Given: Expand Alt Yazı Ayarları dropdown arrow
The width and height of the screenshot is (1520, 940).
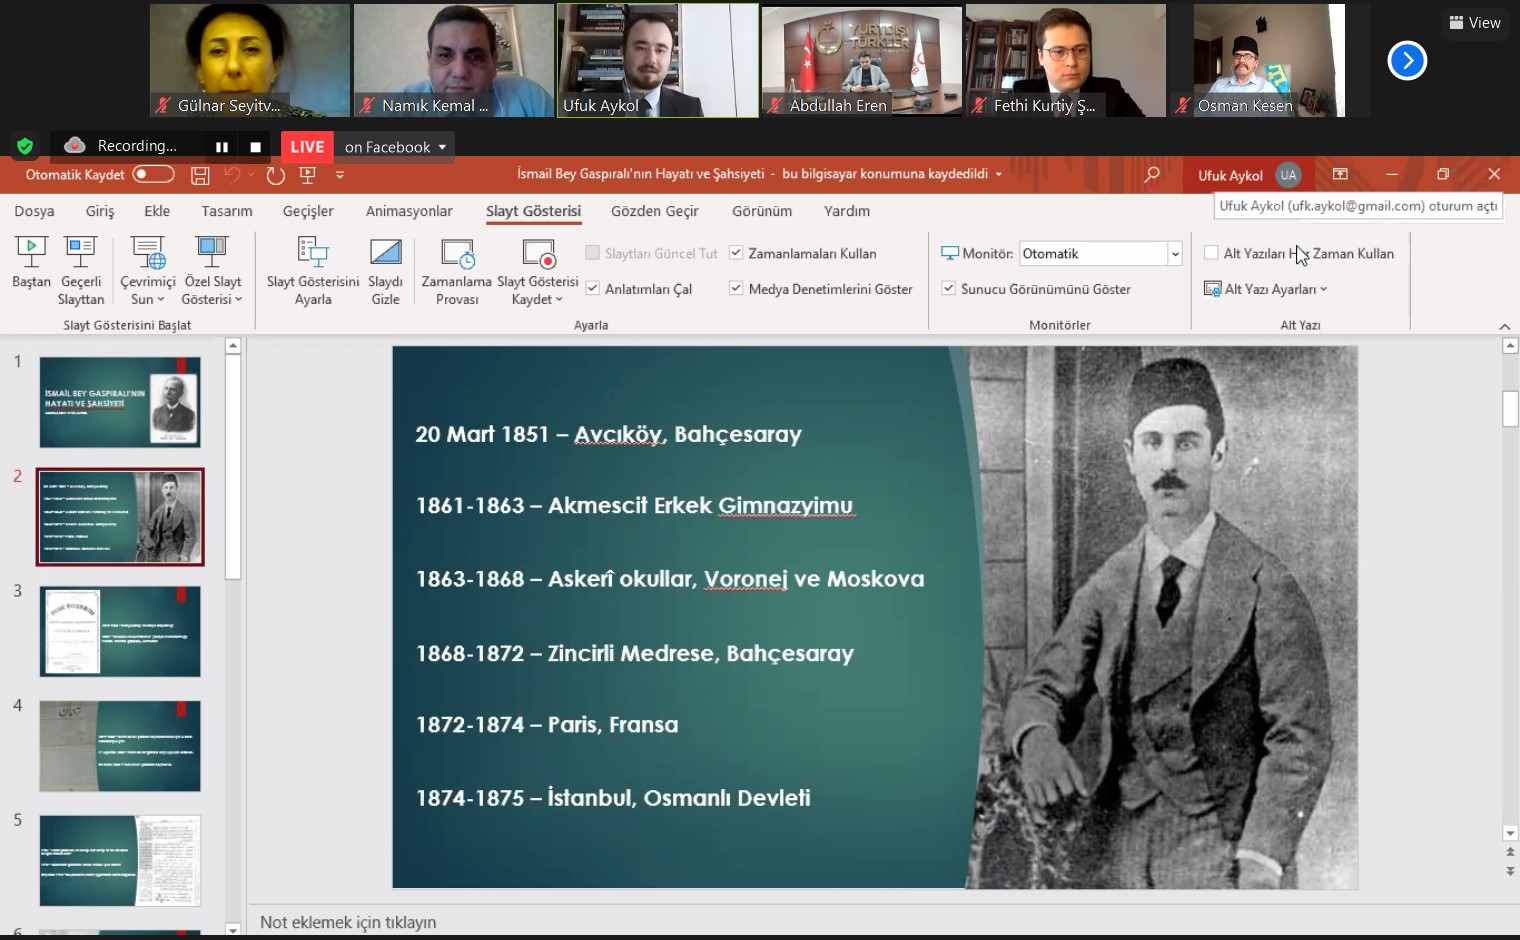Looking at the screenshot, I should [x=1323, y=289].
